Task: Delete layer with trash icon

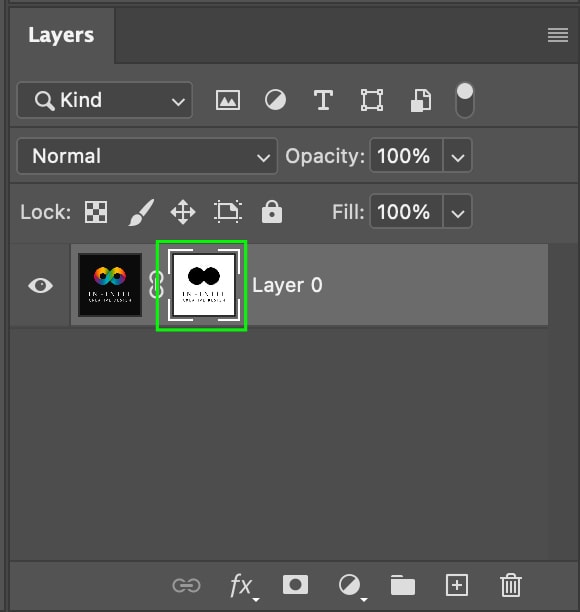Action: [x=511, y=585]
